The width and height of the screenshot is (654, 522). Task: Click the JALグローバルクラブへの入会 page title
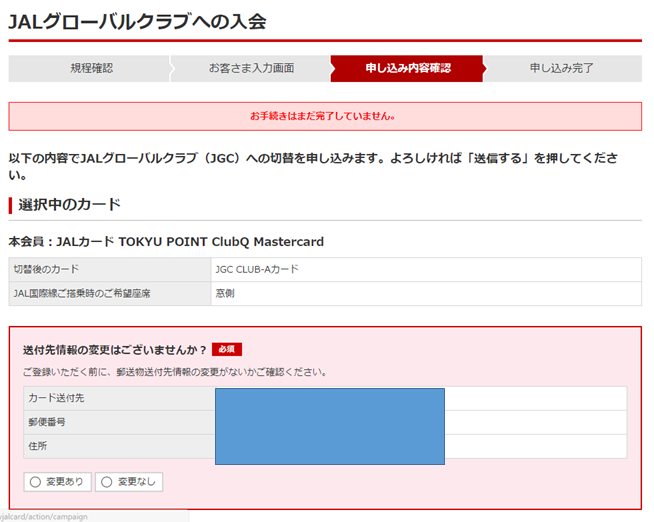pos(137,21)
